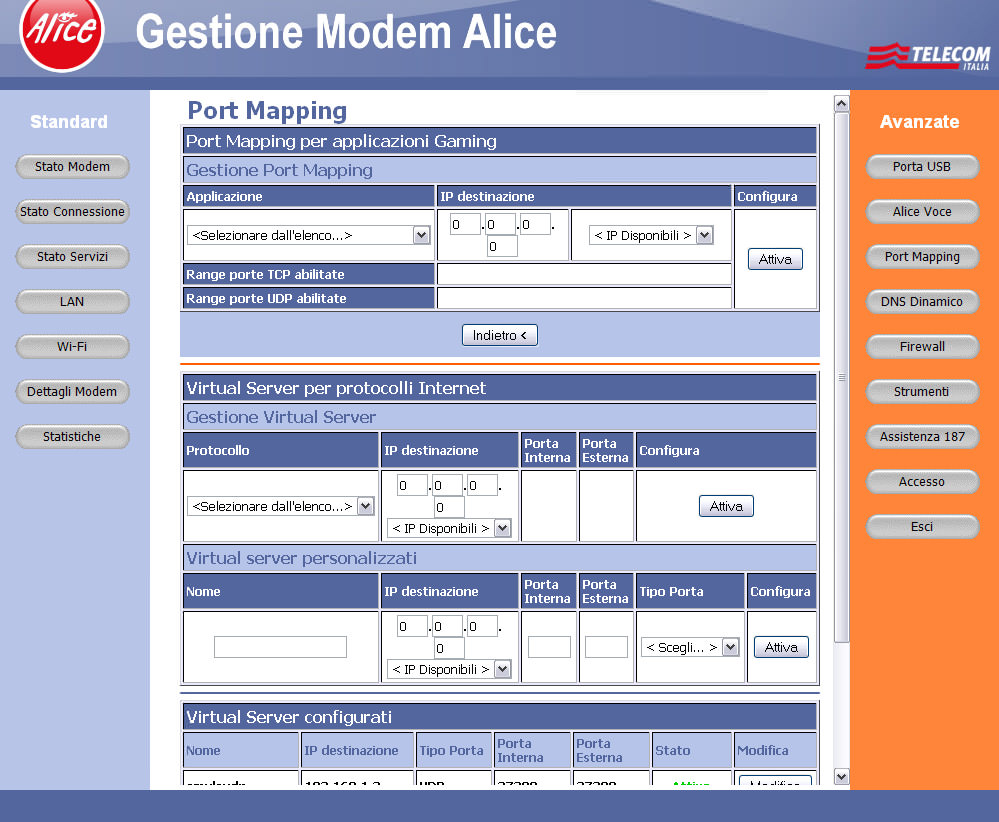Expand IP Disponibili dropdown in Gaming section
Viewport: 999px width, 822px height.
click(651, 235)
